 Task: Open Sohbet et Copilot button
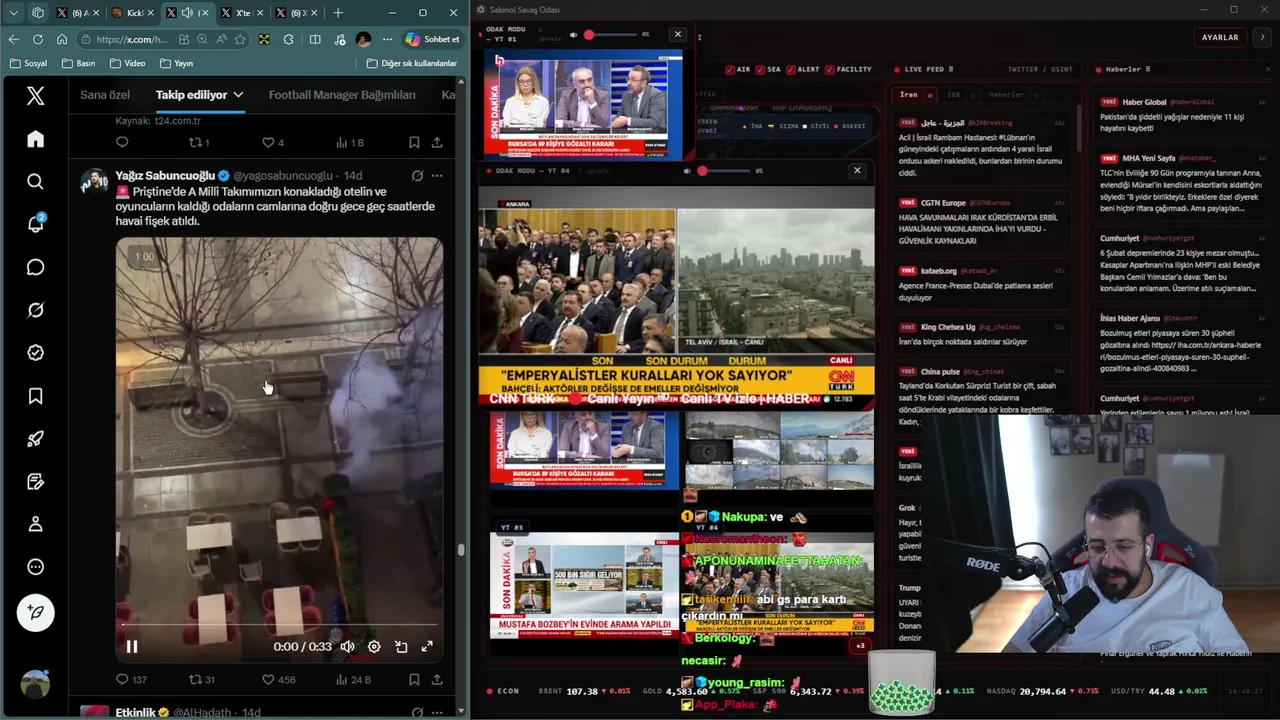pyautogui.click(x=433, y=39)
